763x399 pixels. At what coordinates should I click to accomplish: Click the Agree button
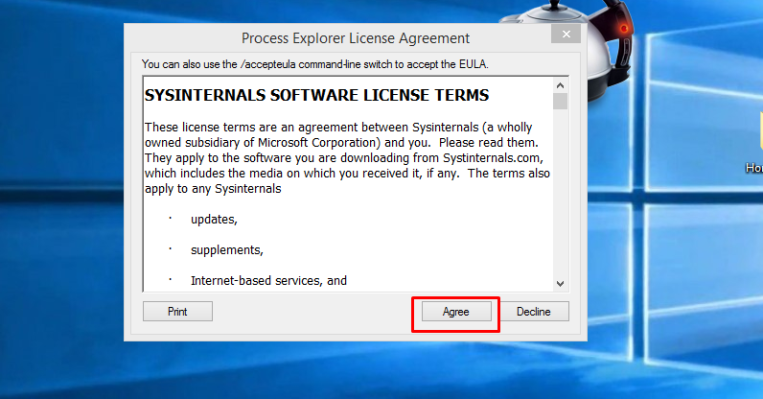tap(456, 311)
